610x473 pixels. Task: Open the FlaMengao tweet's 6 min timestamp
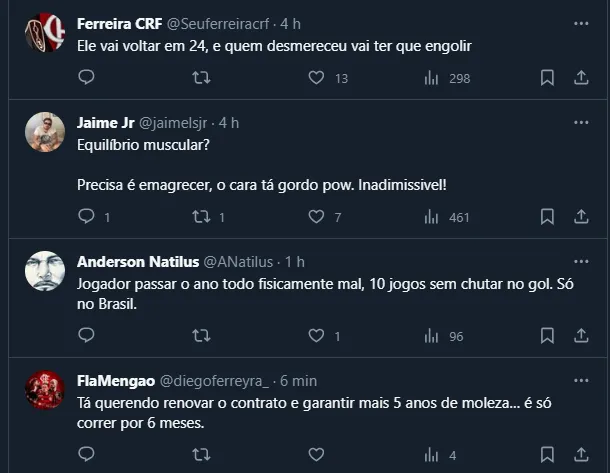[299, 381]
